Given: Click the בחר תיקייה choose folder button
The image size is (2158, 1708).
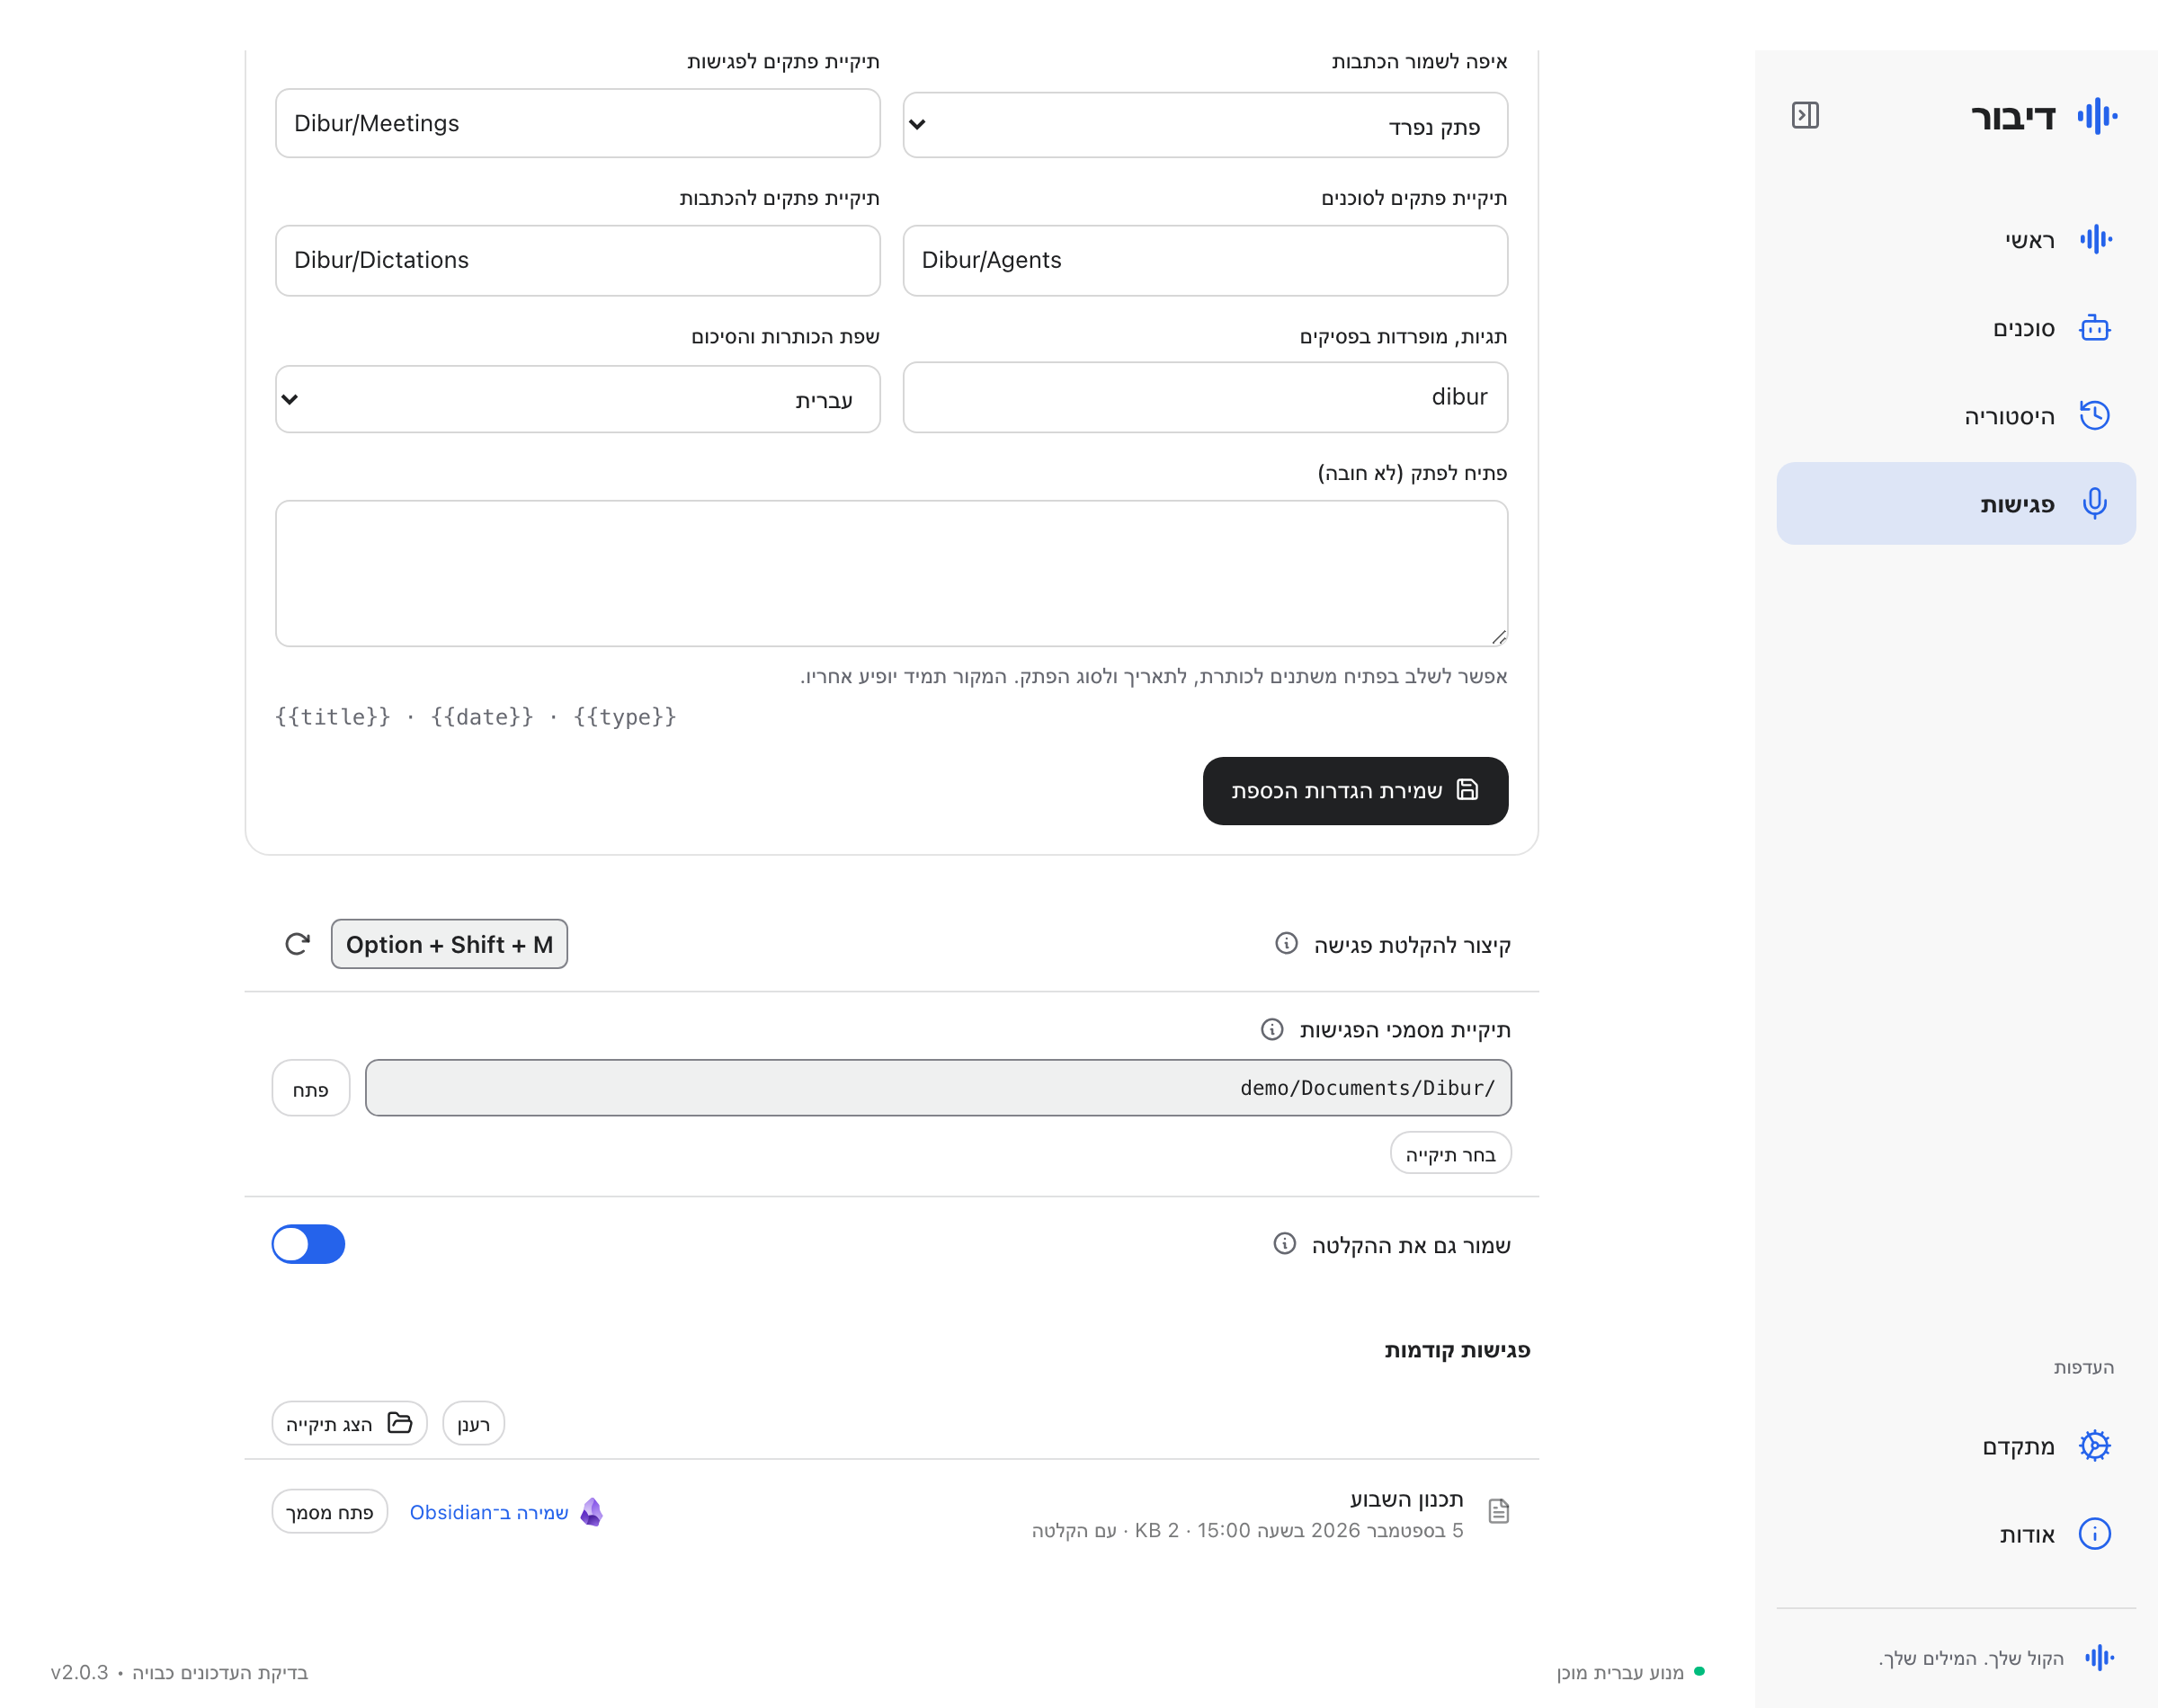Looking at the screenshot, I should tap(1450, 1154).
